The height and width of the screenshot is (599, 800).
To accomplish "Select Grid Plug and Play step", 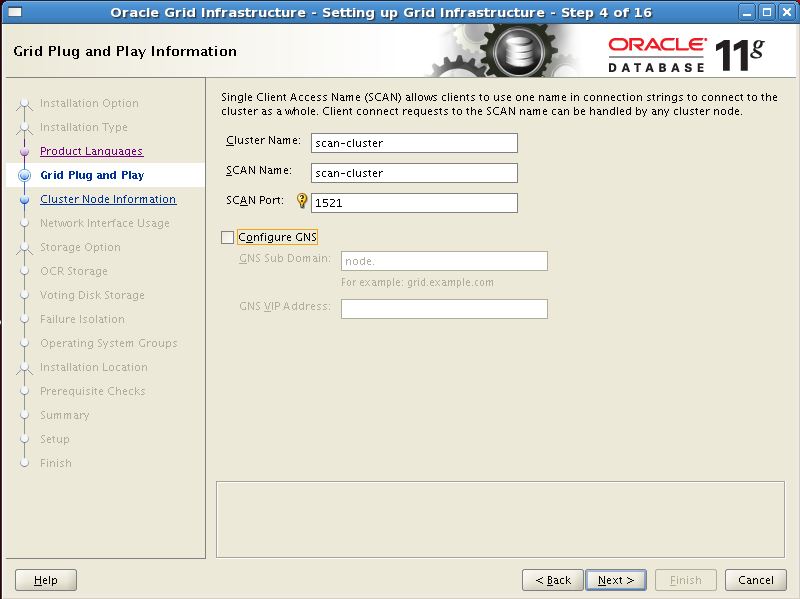I will click(92, 175).
